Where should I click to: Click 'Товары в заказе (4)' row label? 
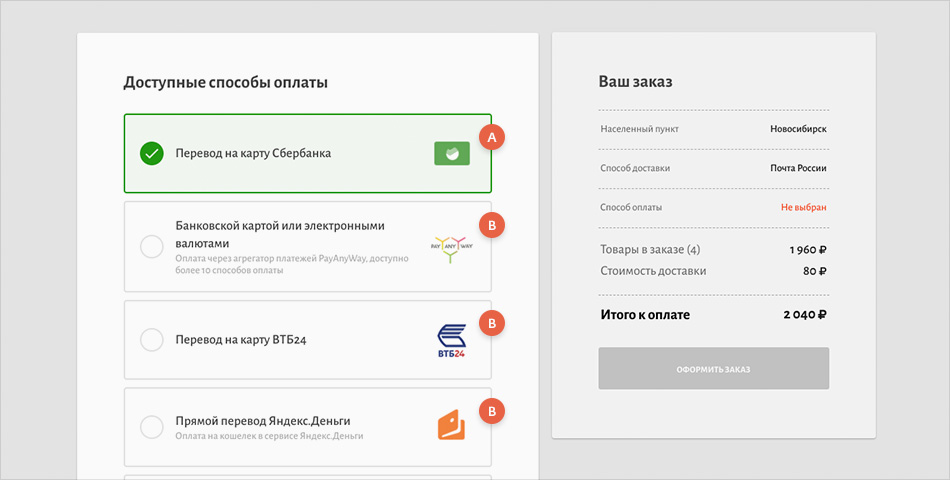pyautogui.click(x=650, y=250)
